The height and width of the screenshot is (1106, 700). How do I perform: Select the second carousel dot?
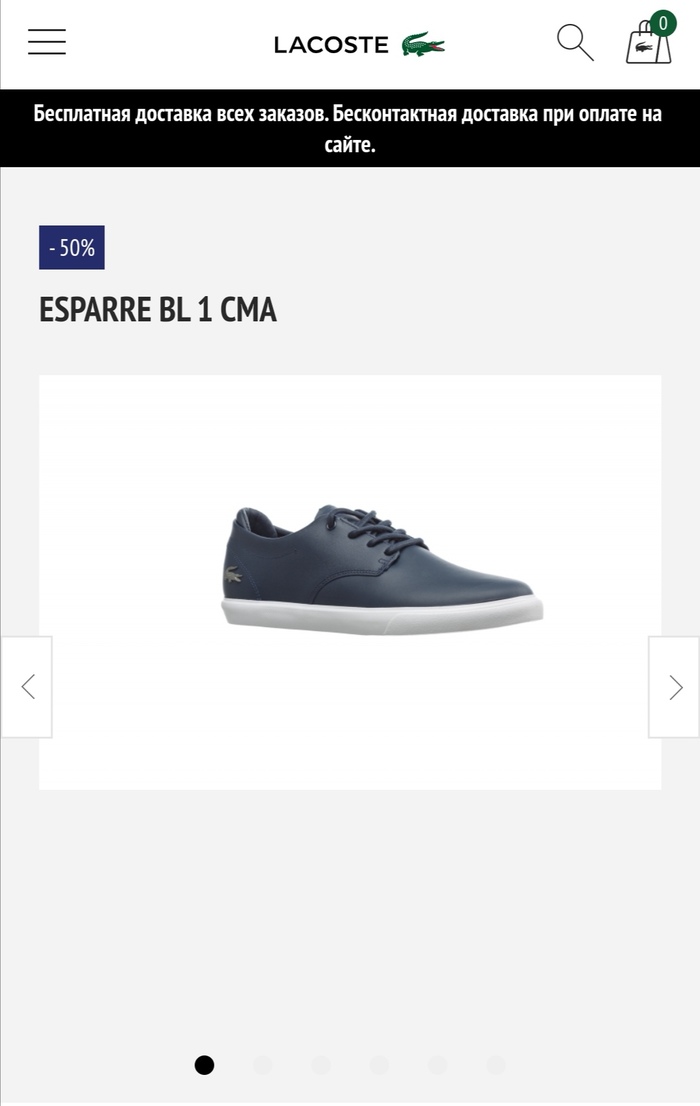coord(262,1064)
